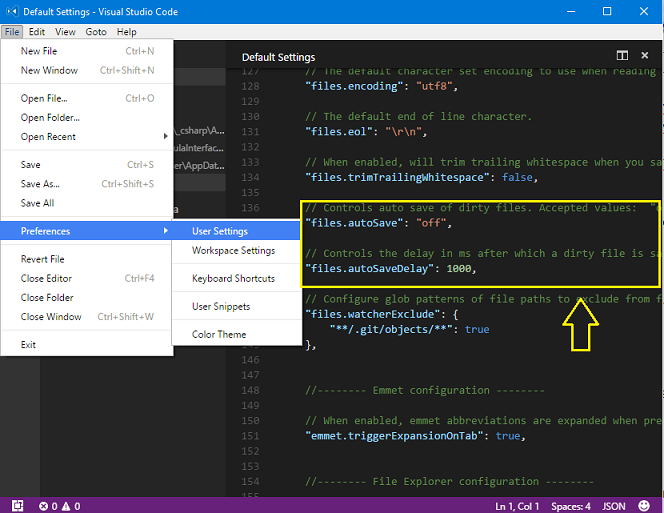
Task: Click the "files.eol" setting line
Action: tap(366, 132)
